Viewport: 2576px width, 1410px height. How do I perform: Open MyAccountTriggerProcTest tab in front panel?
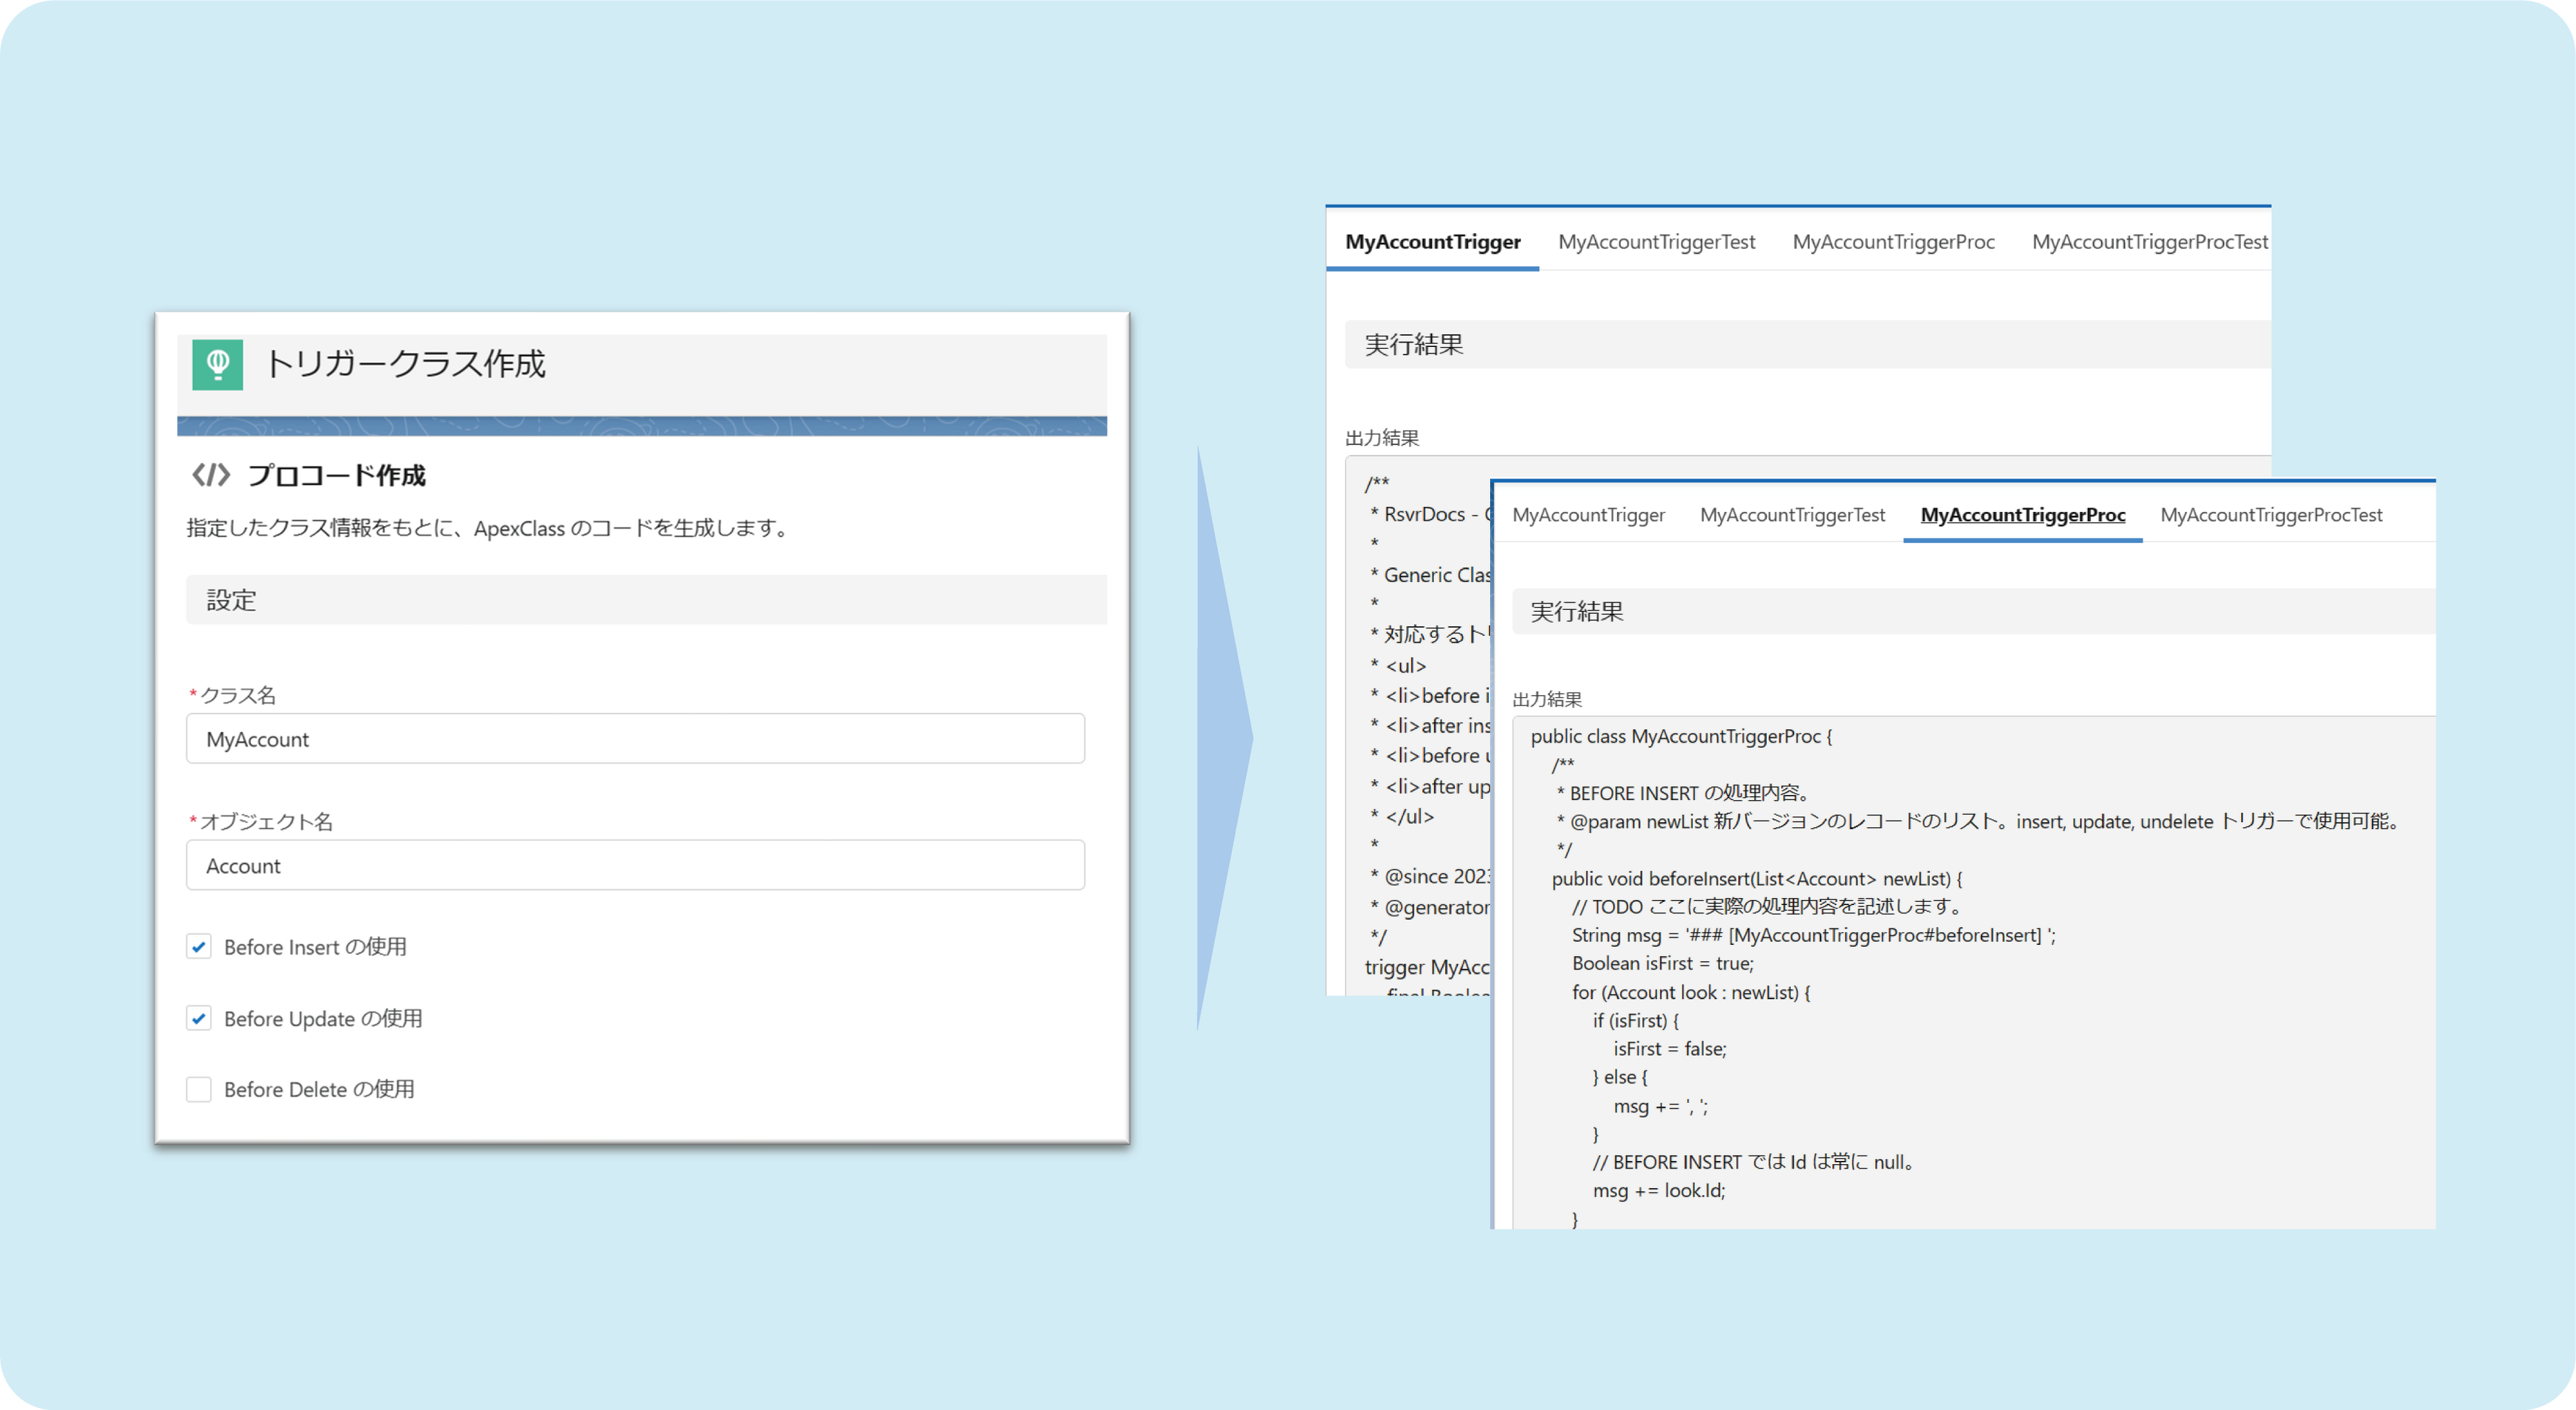[x=2270, y=515]
